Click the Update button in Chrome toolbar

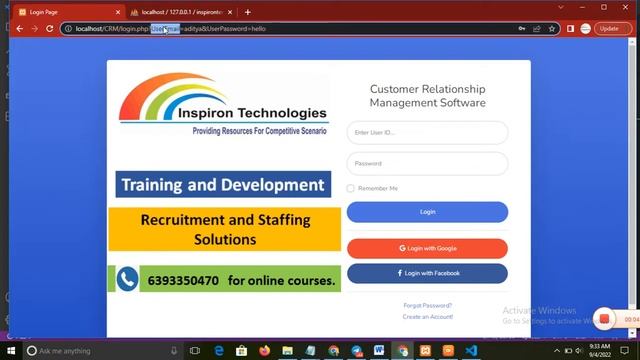click(613, 29)
